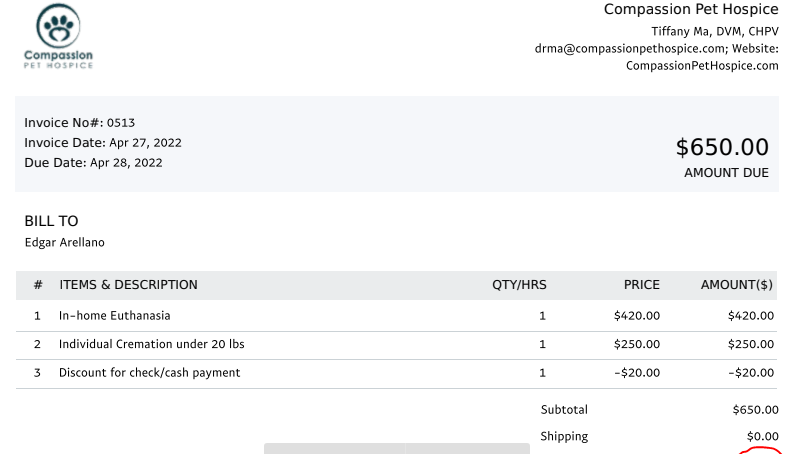
Task: Click the AMOUNT($) column header
Action: [x=737, y=285]
